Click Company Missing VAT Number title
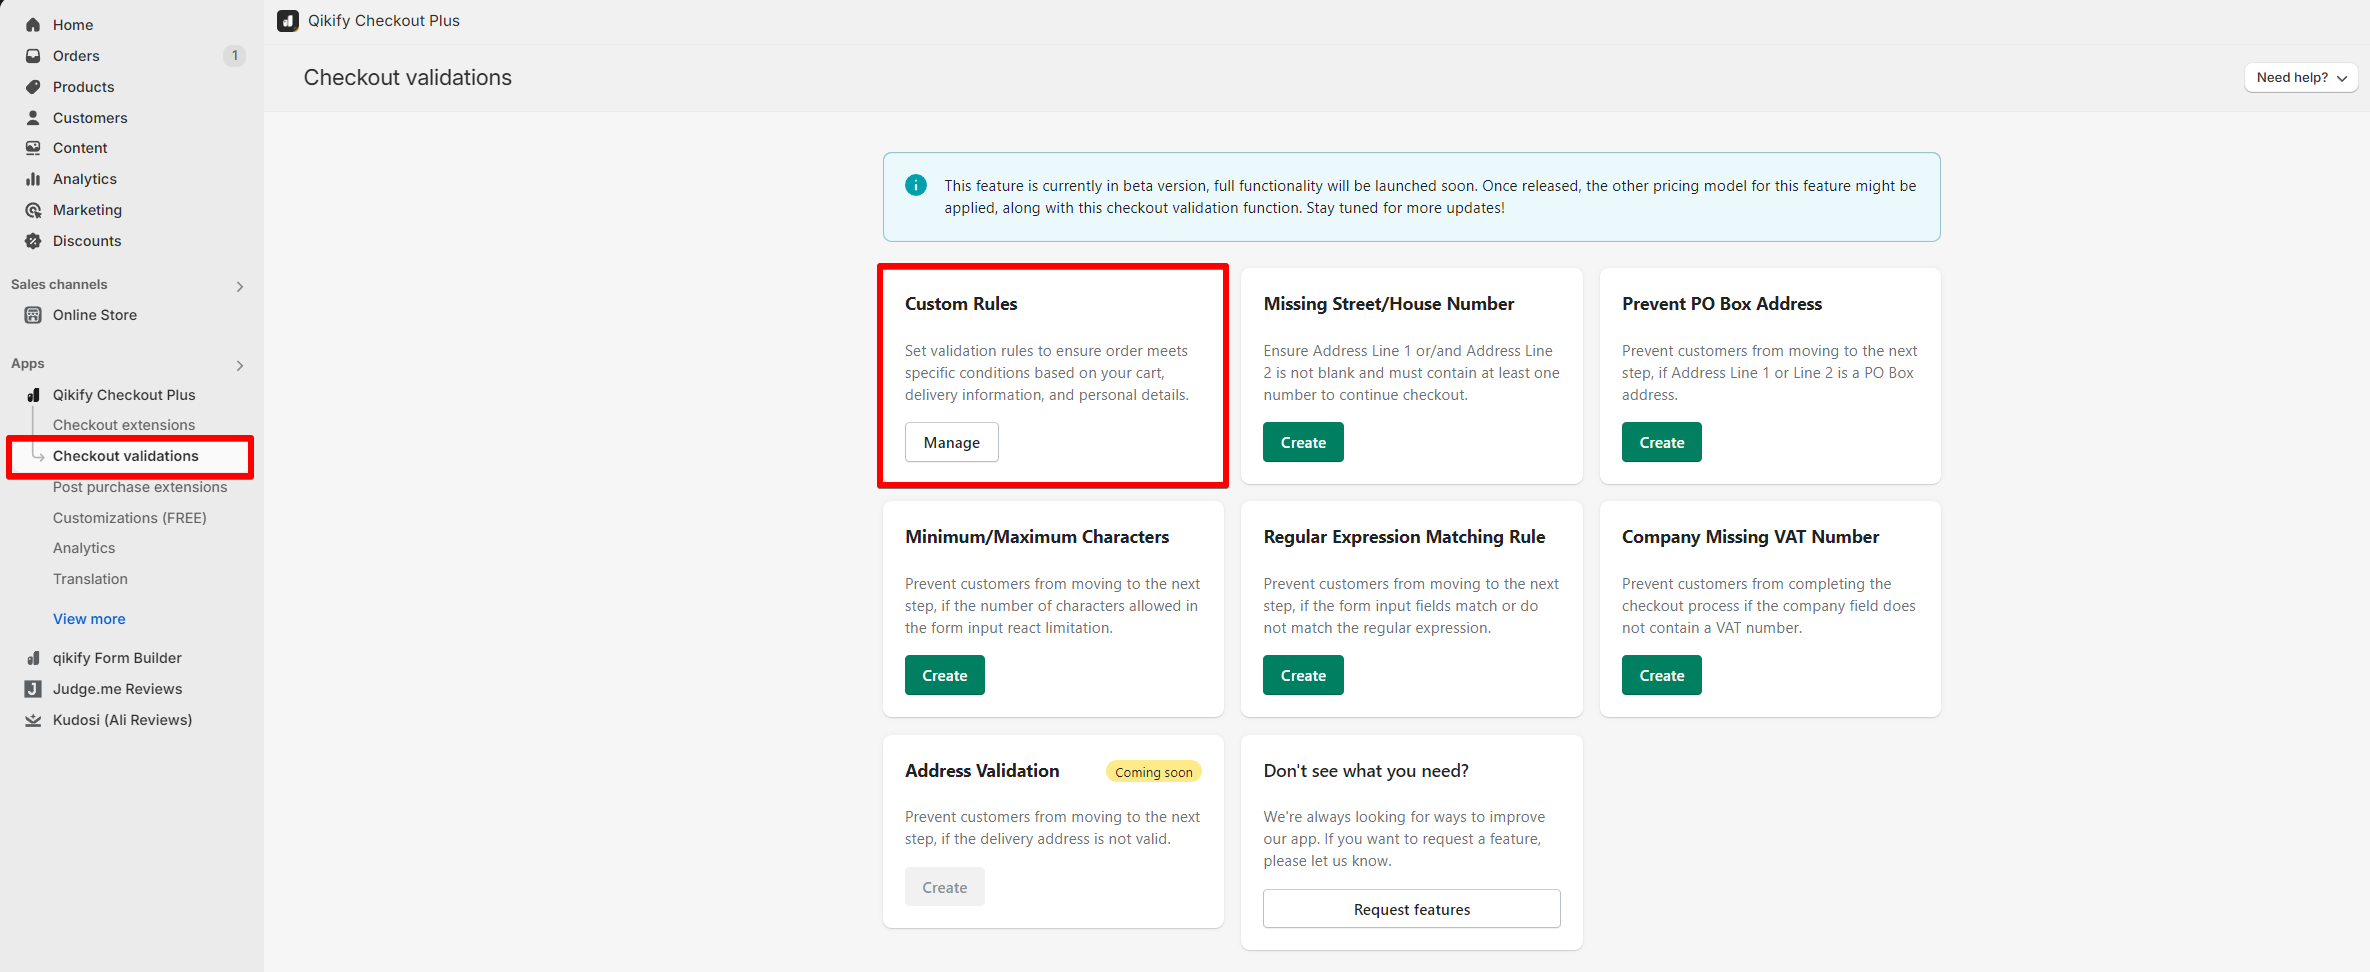This screenshot has width=2370, height=972. (x=1750, y=537)
